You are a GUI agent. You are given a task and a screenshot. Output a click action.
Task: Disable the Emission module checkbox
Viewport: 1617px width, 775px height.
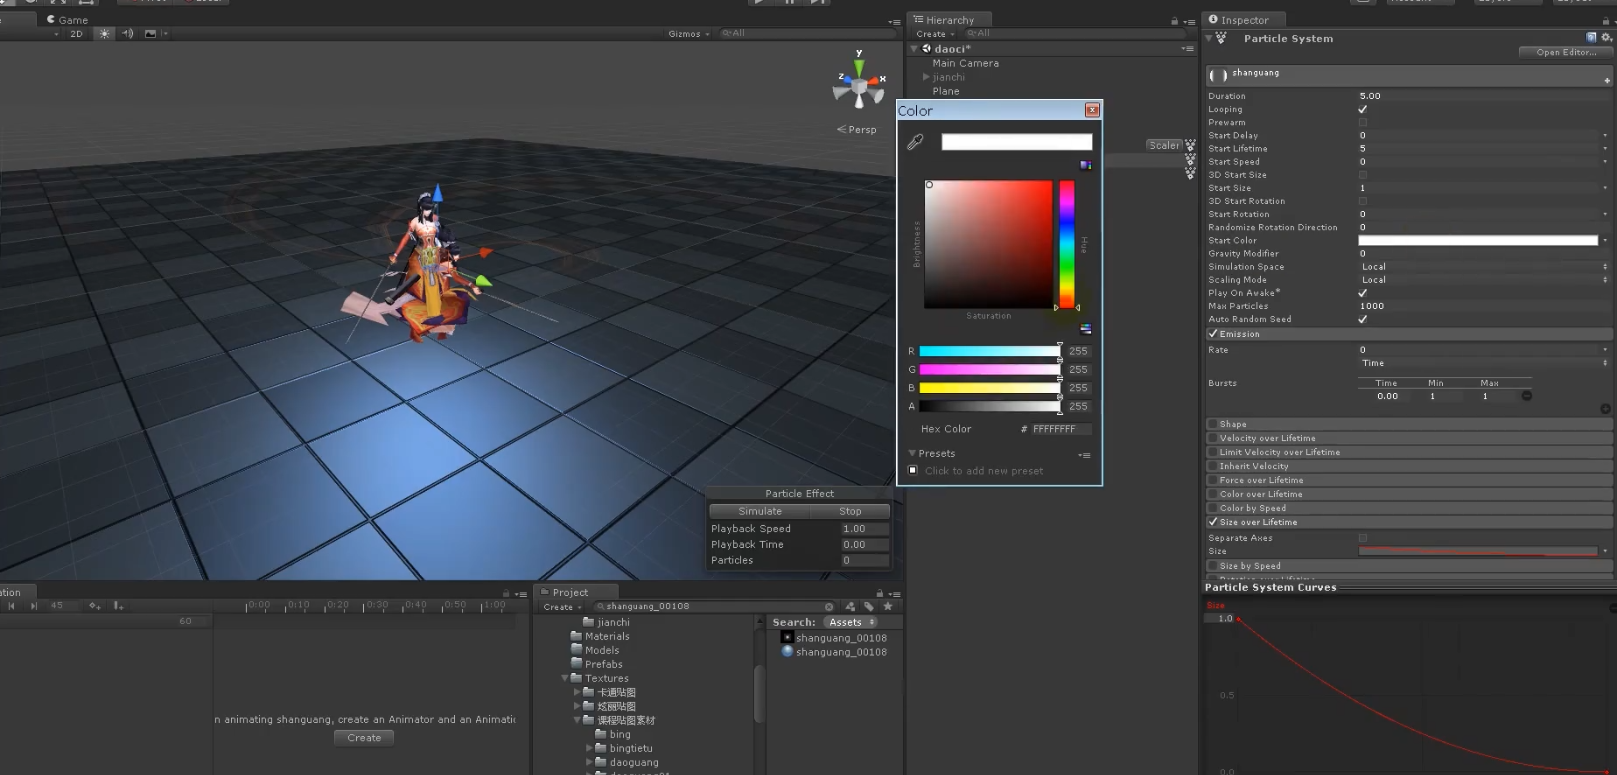(1213, 334)
